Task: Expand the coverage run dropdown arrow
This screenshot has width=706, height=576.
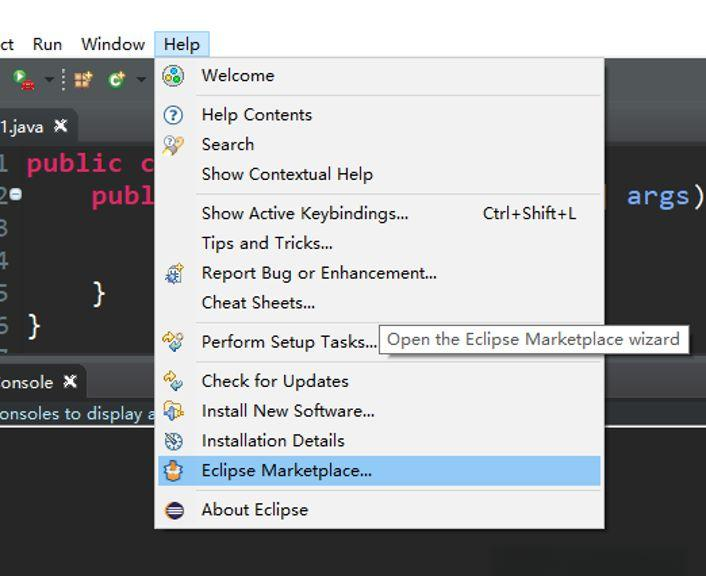Action: click(49, 80)
